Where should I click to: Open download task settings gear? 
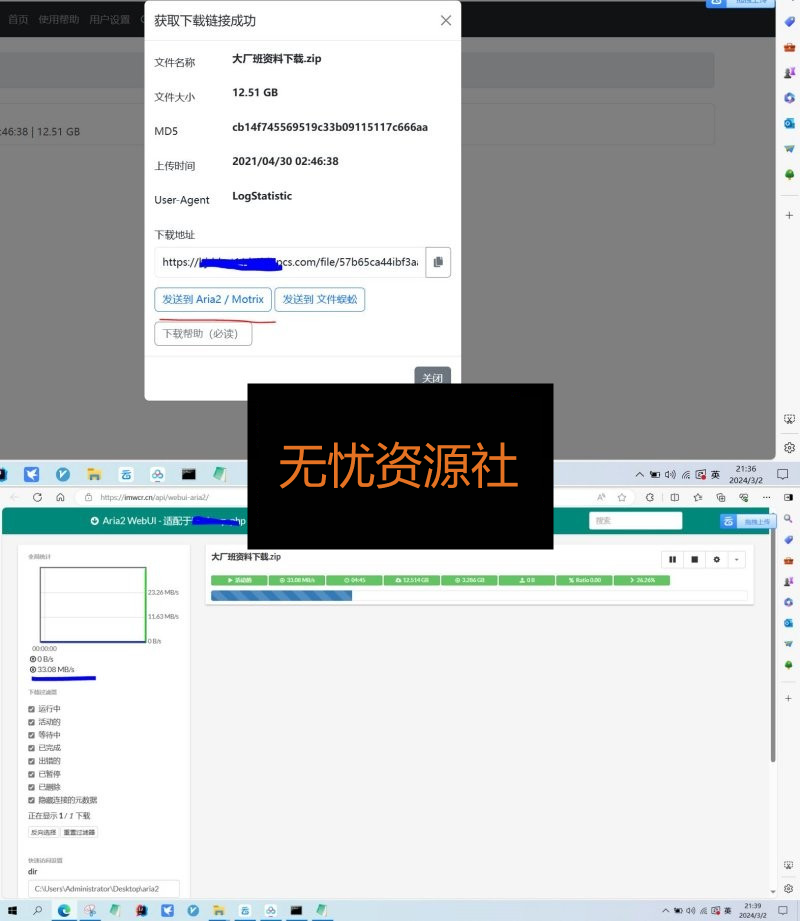pyautogui.click(x=716, y=560)
